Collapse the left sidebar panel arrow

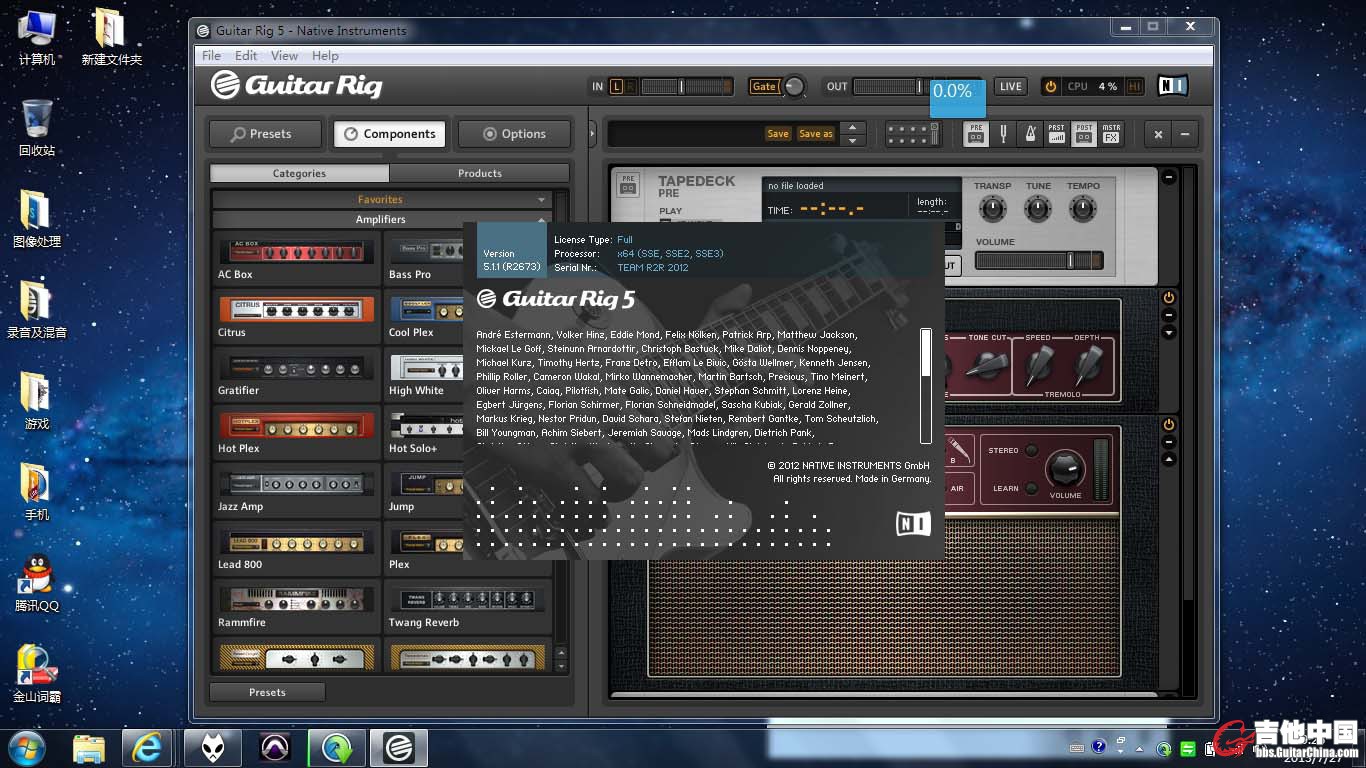click(x=592, y=134)
